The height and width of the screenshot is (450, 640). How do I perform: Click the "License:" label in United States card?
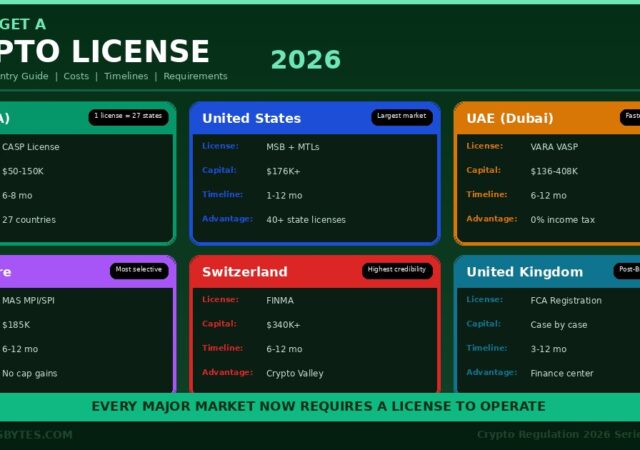point(220,146)
